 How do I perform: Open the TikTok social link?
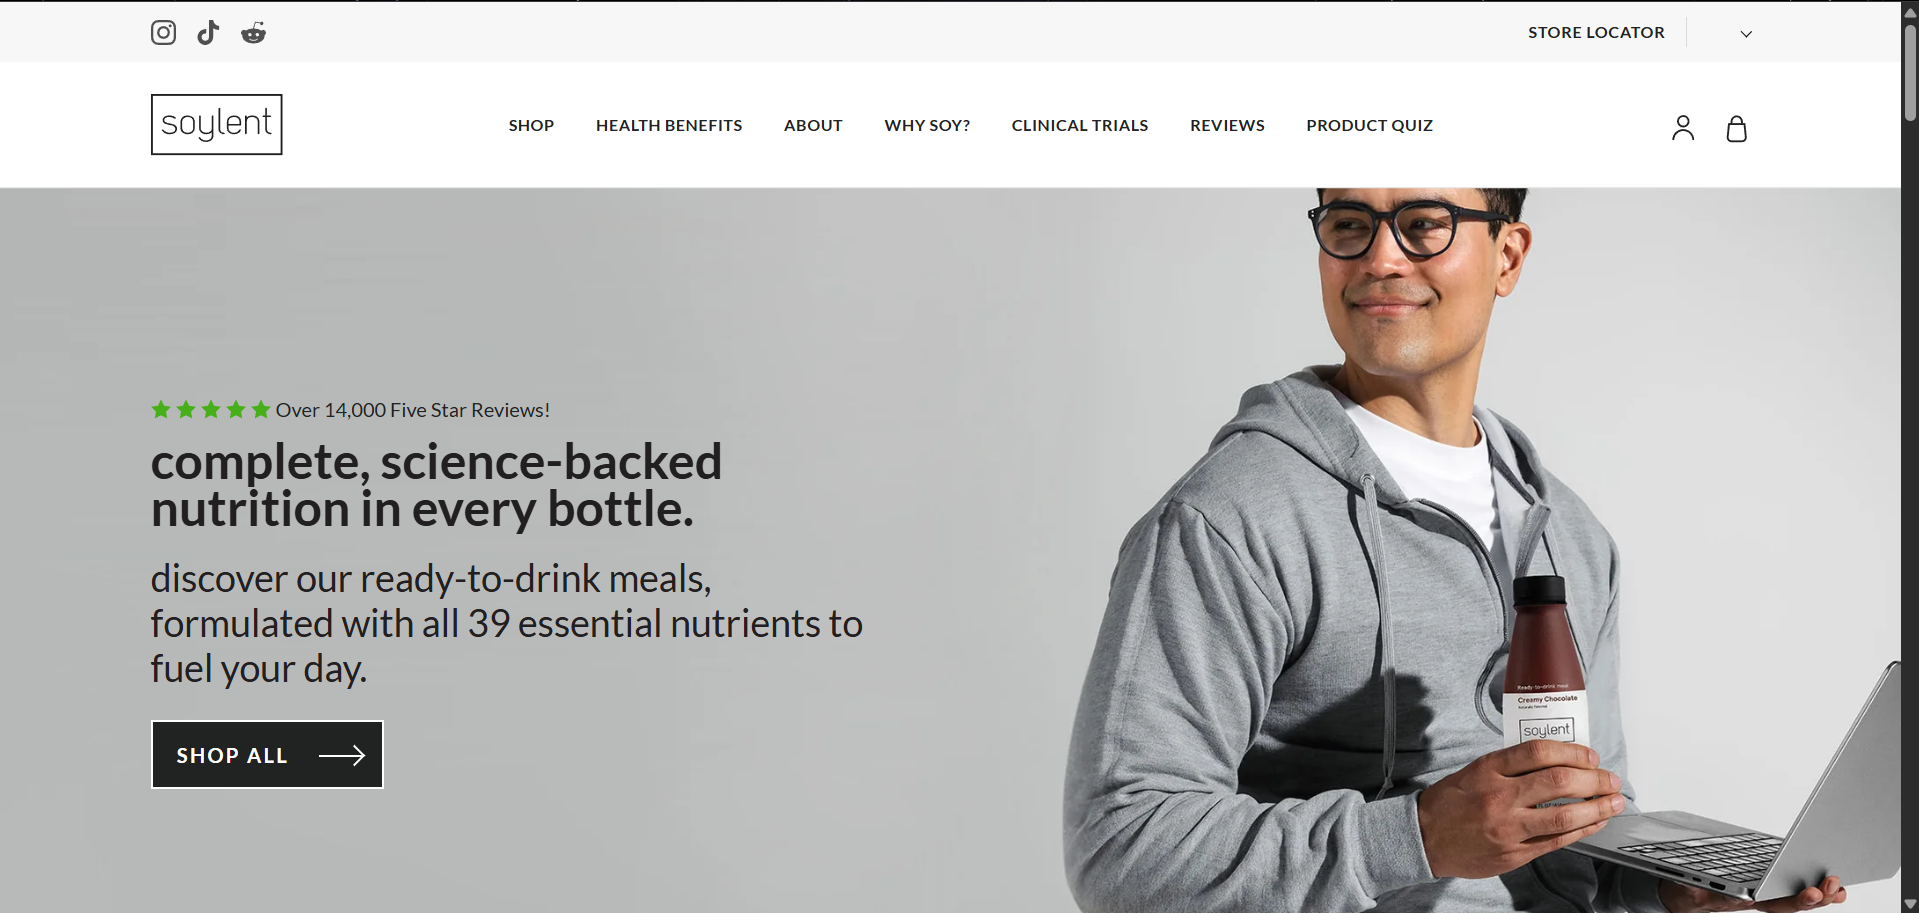(x=208, y=33)
